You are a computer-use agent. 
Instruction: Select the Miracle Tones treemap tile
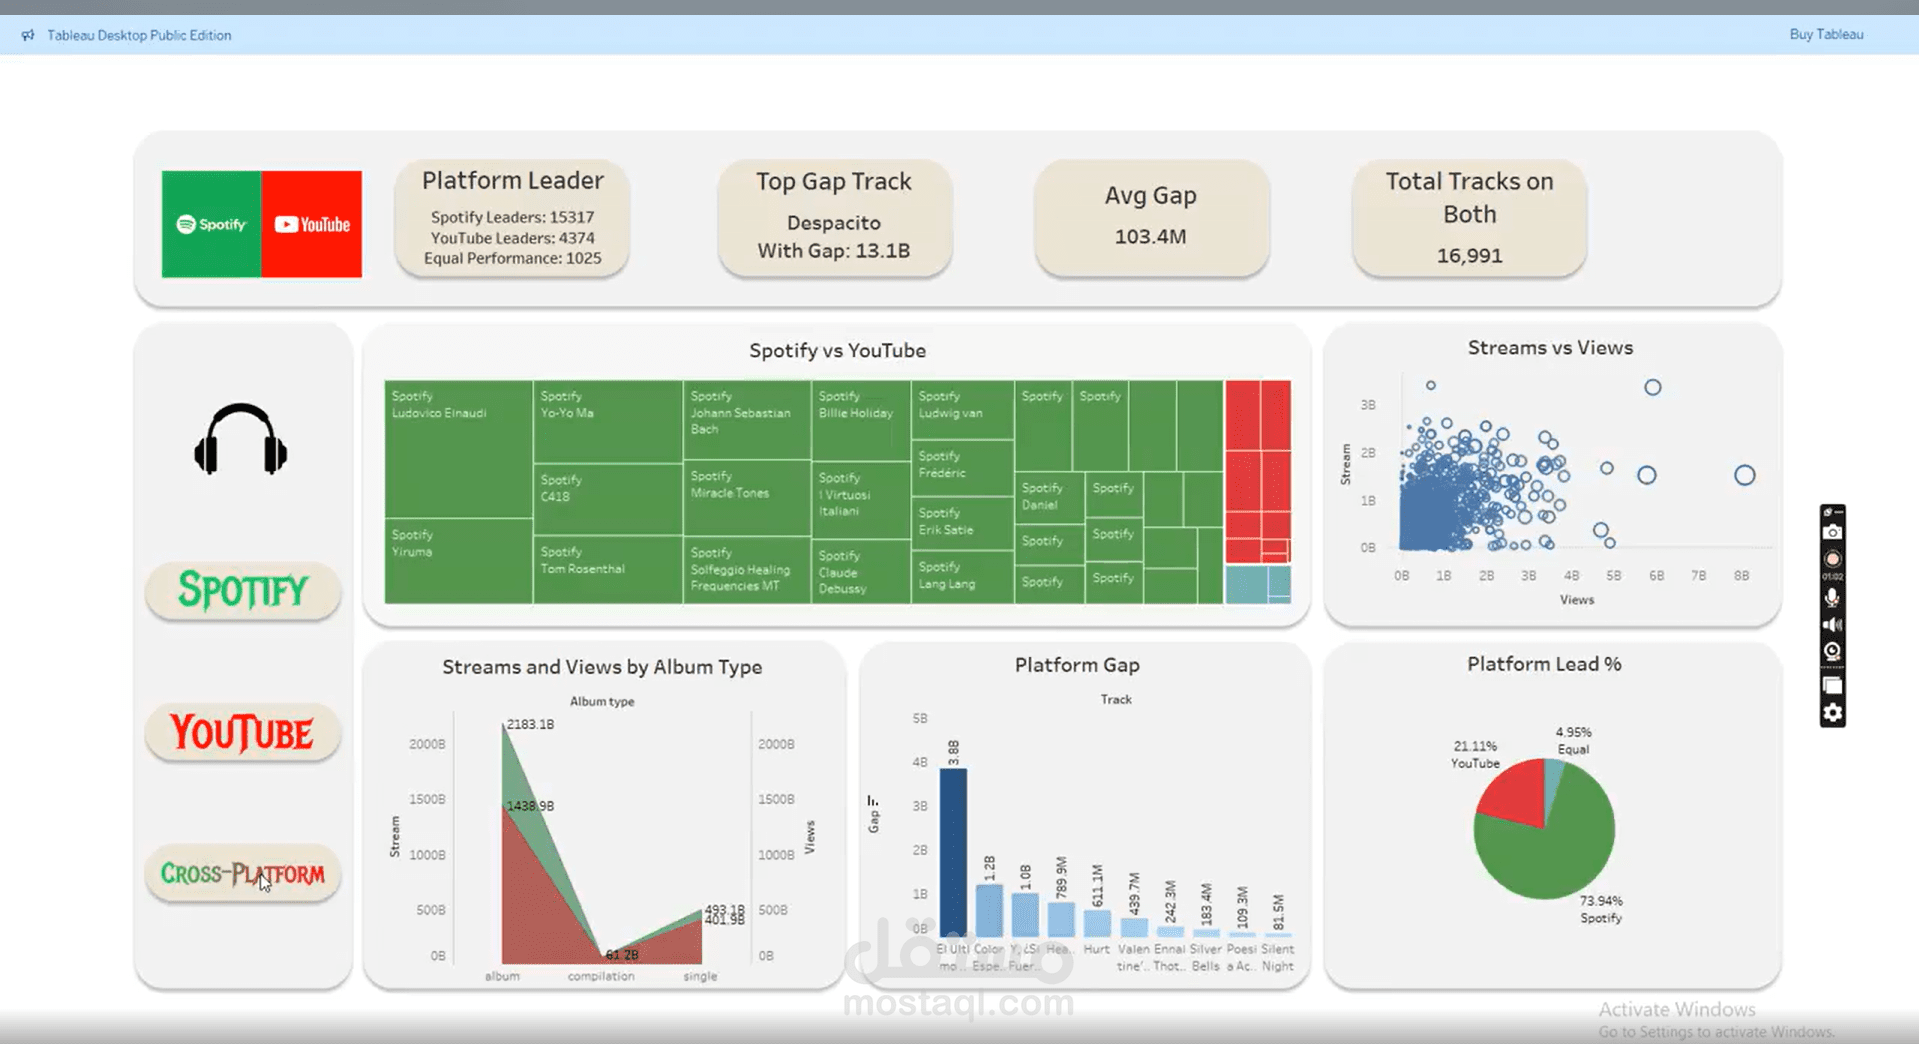[x=746, y=498]
